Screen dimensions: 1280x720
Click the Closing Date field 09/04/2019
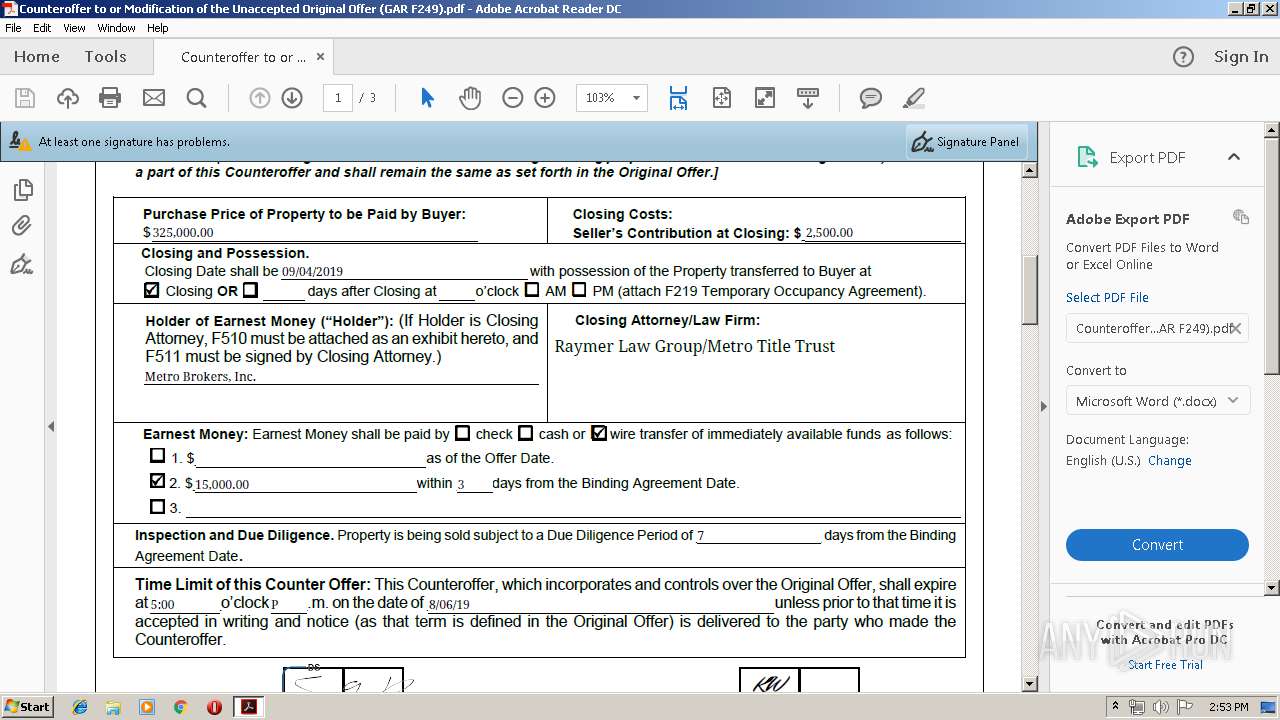[x=404, y=271]
